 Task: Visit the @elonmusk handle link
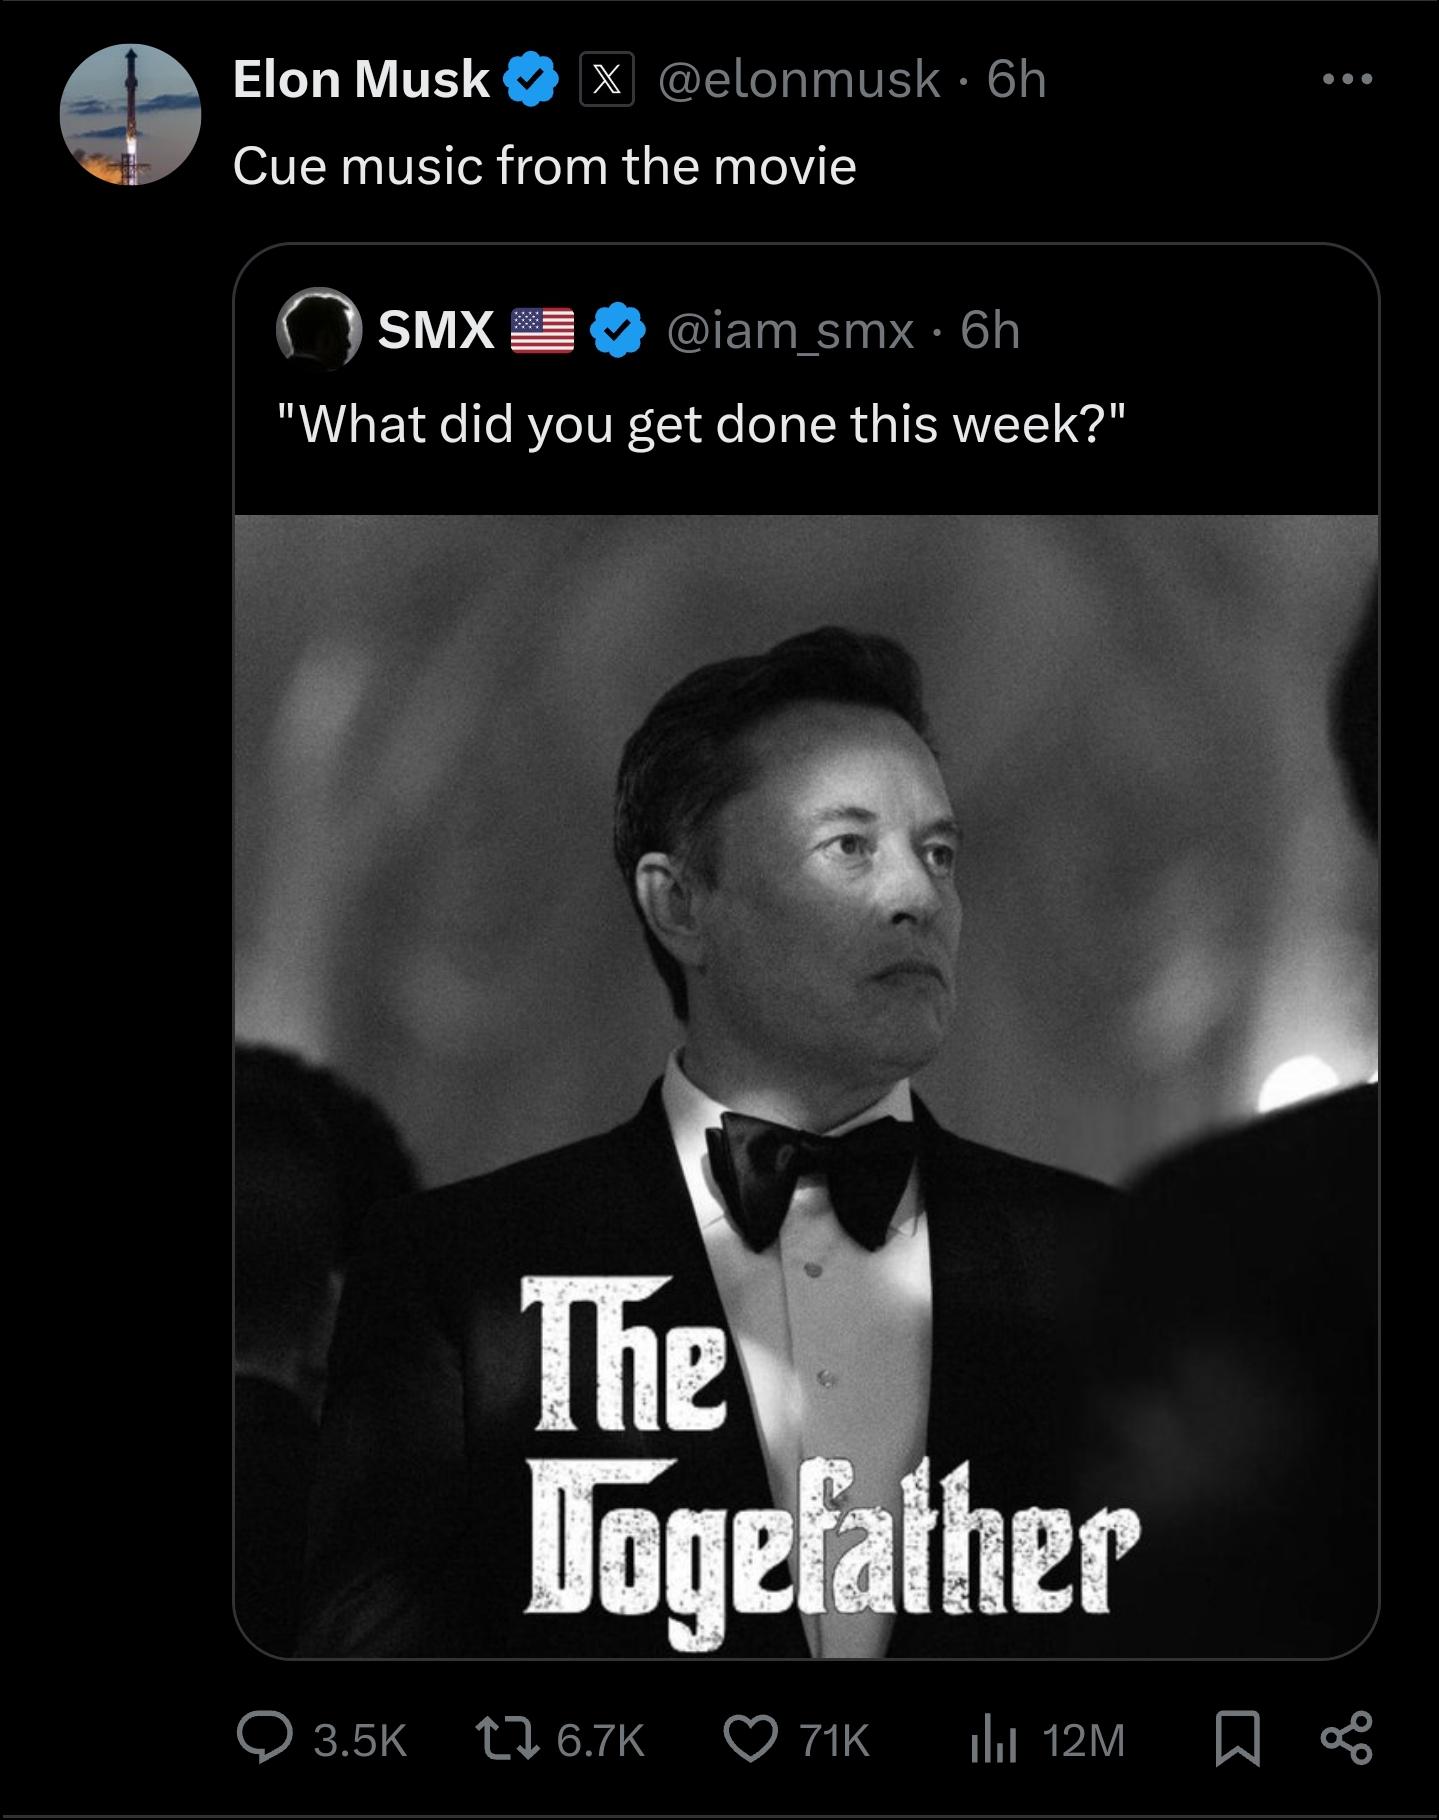click(799, 80)
